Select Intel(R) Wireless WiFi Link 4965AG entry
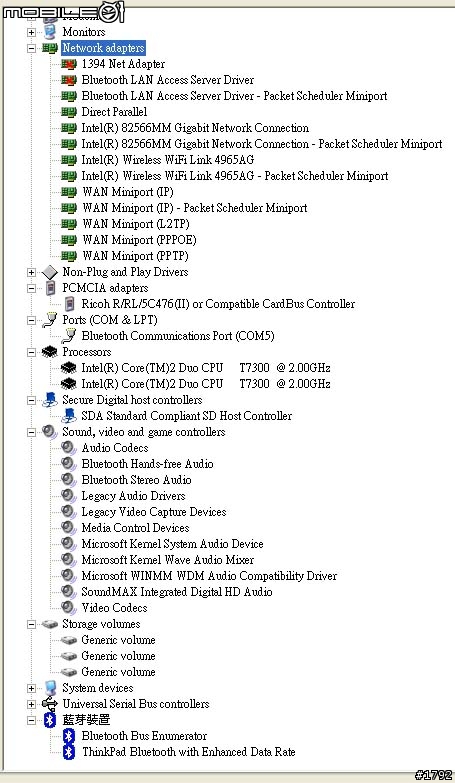455x783 pixels. click(168, 160)
